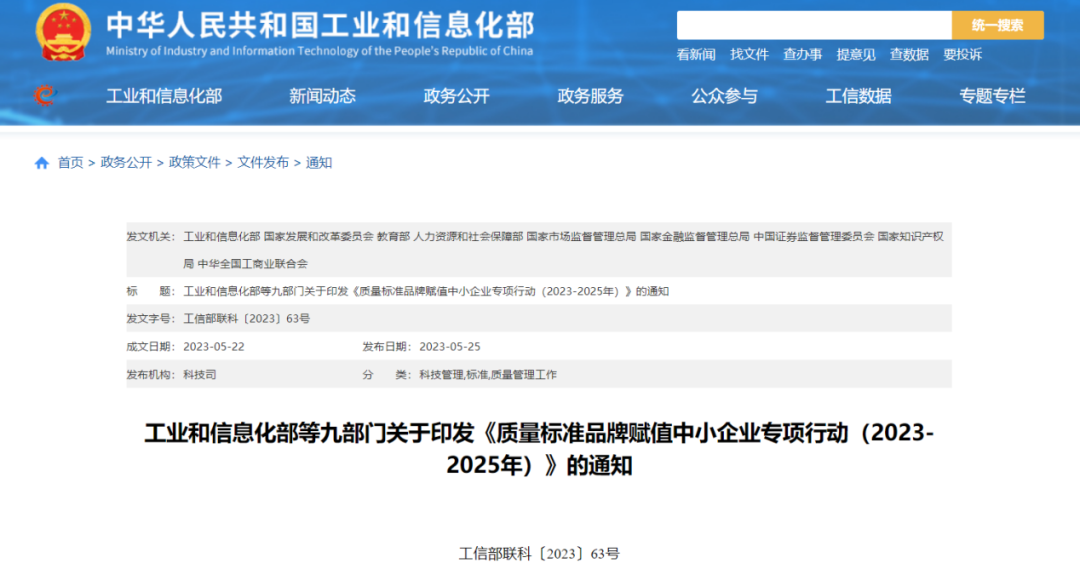Click the search input field

tap(813, 25)
